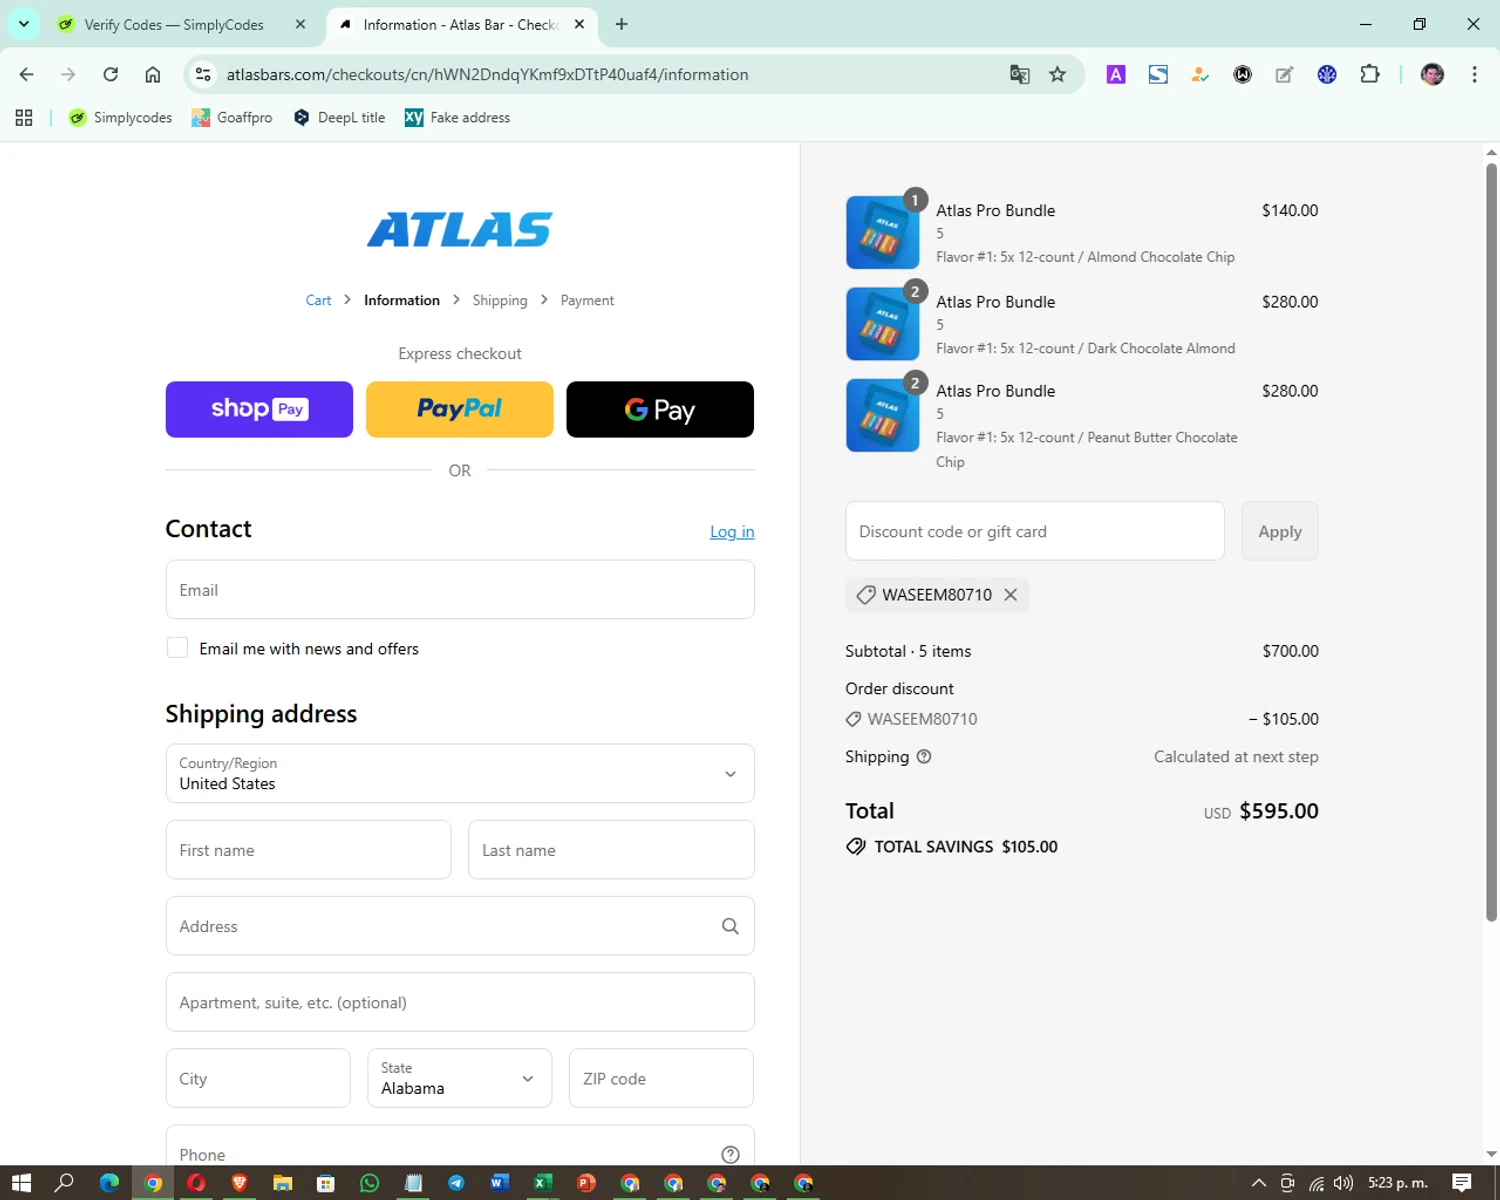Open Telegram from the taskbar

[x=456, y=1183]
